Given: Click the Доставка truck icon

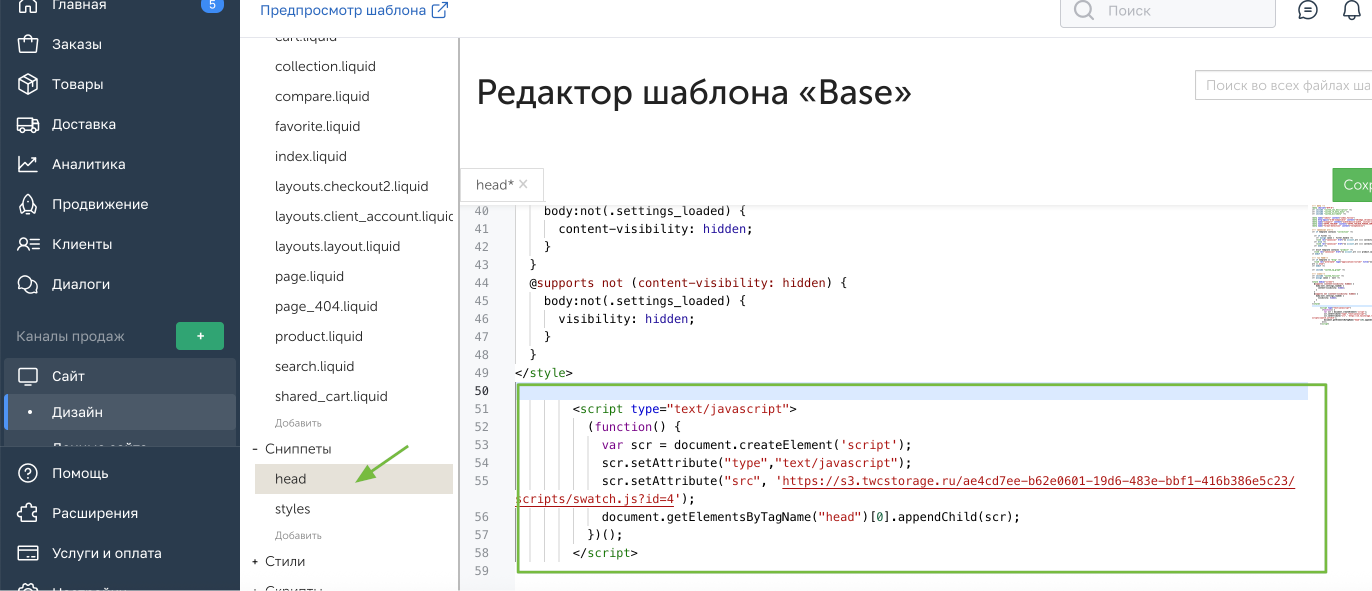Looking at the screenshot, I should tap(28, 124).
